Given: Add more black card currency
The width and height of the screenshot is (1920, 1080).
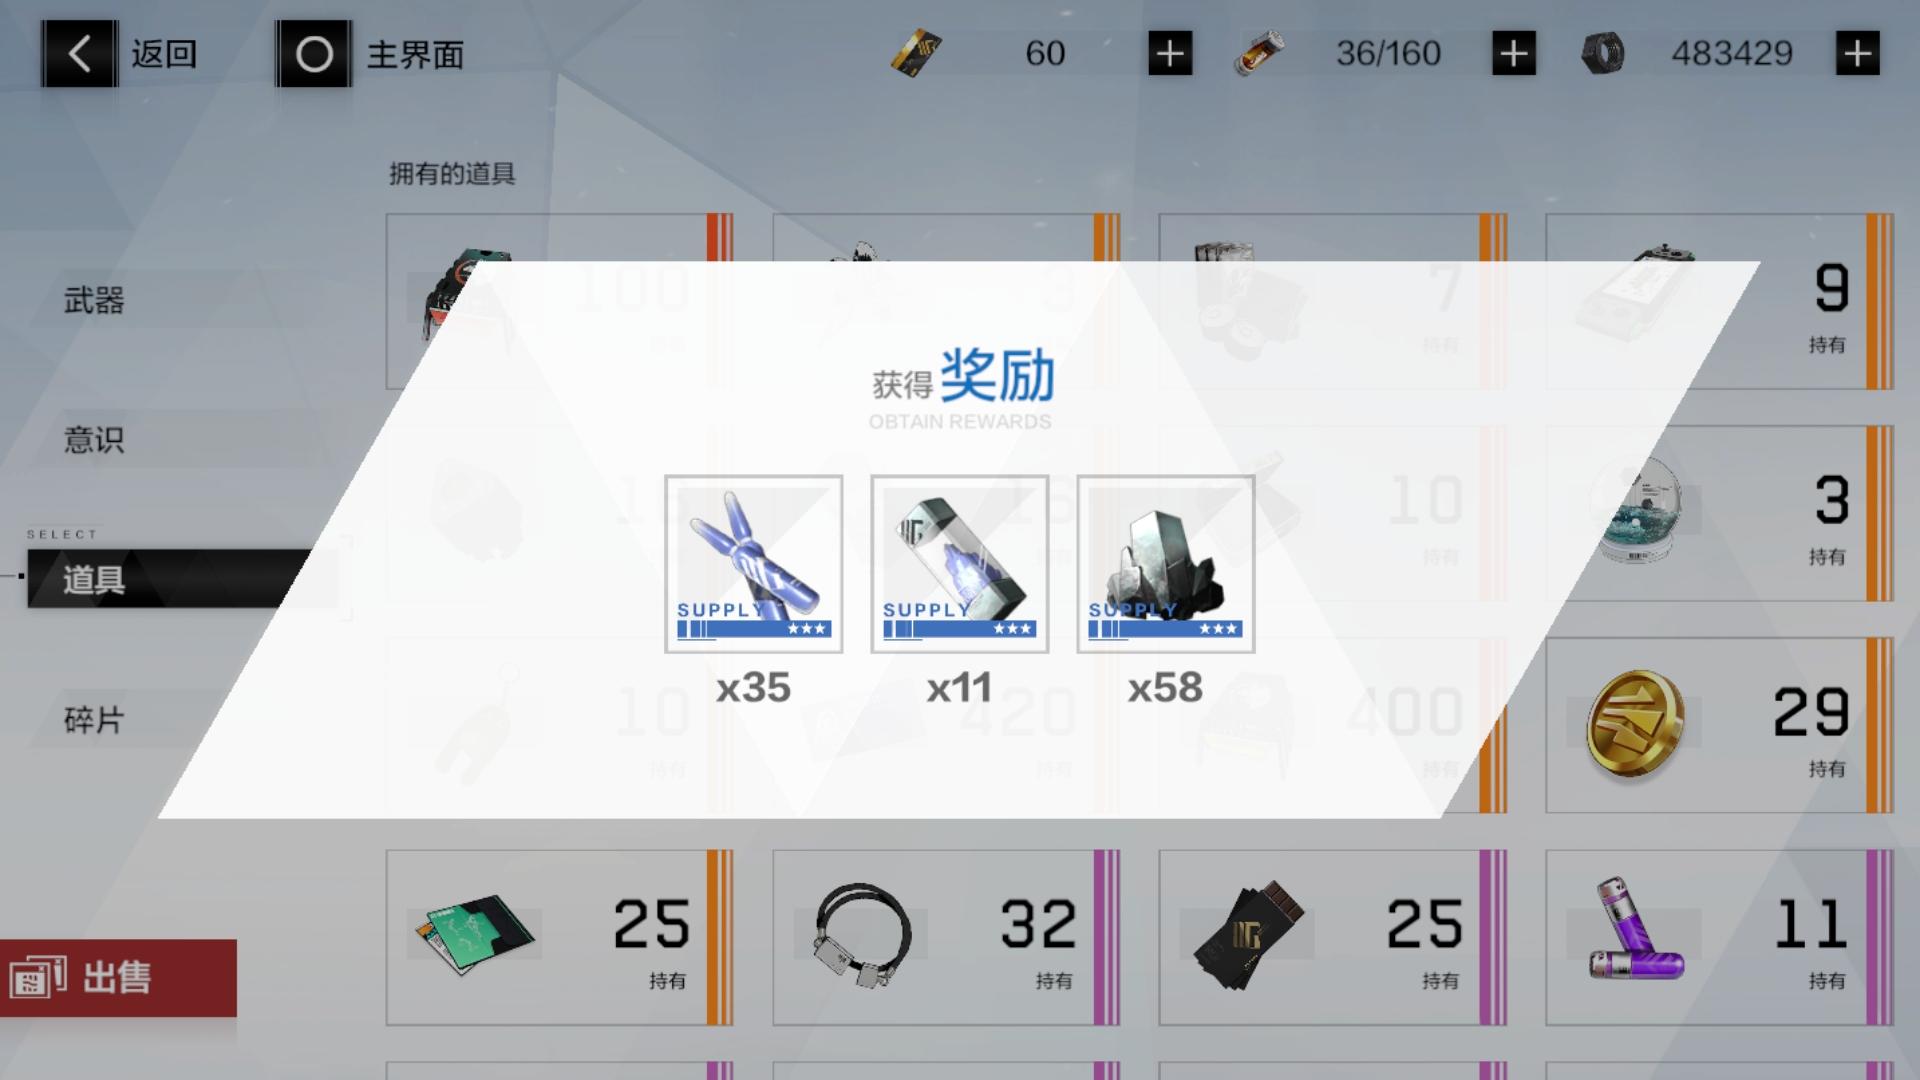Looking at the screenshot, I should [x=1170, y=53].
